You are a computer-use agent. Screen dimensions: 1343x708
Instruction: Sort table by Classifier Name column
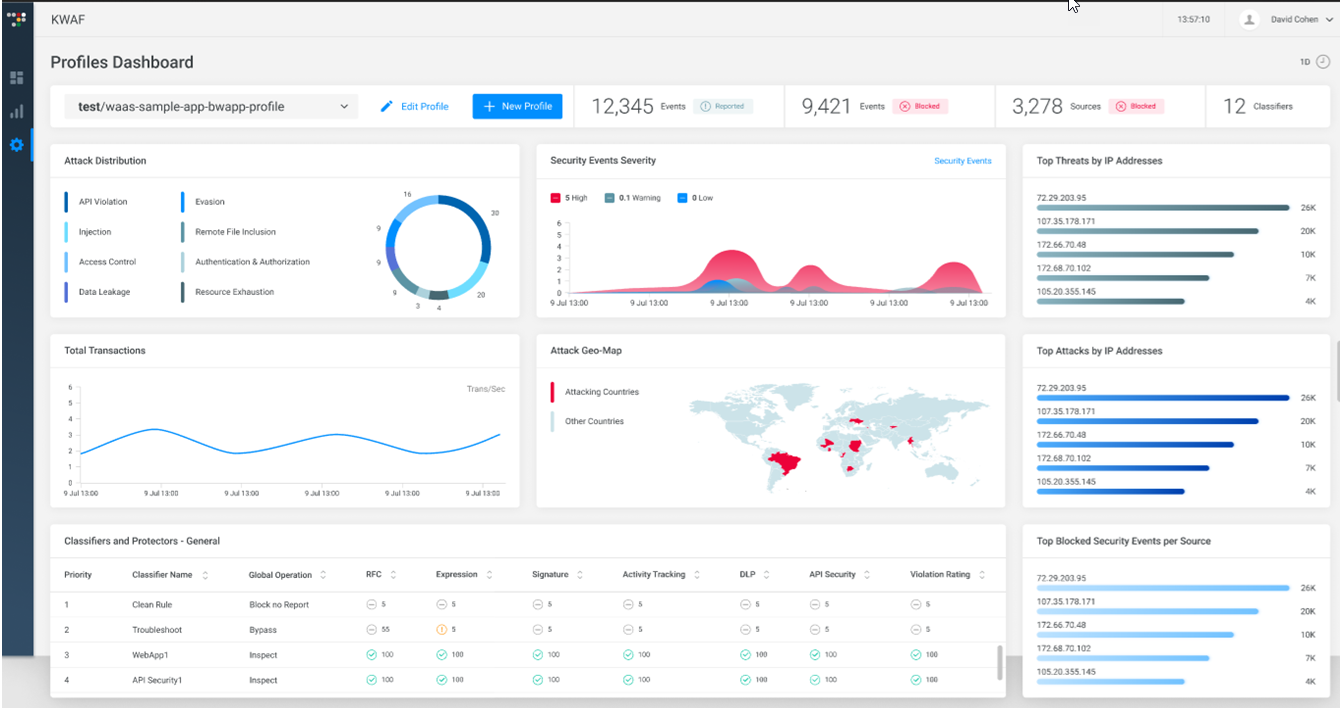[x=205, y=575]
